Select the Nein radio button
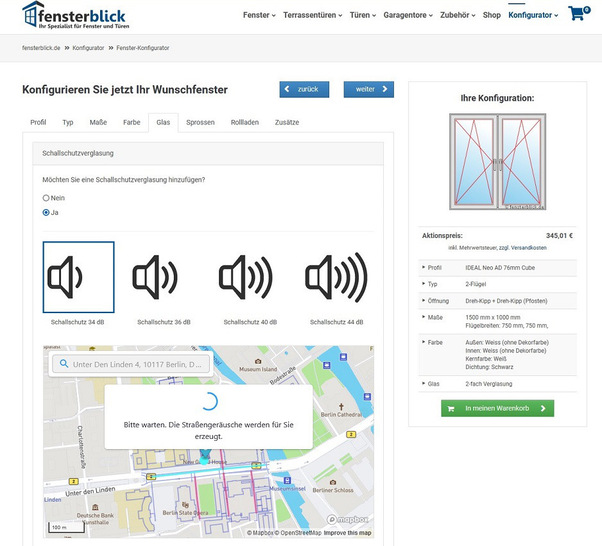Viewport: 602px width, 546px height. coord(46,198)
